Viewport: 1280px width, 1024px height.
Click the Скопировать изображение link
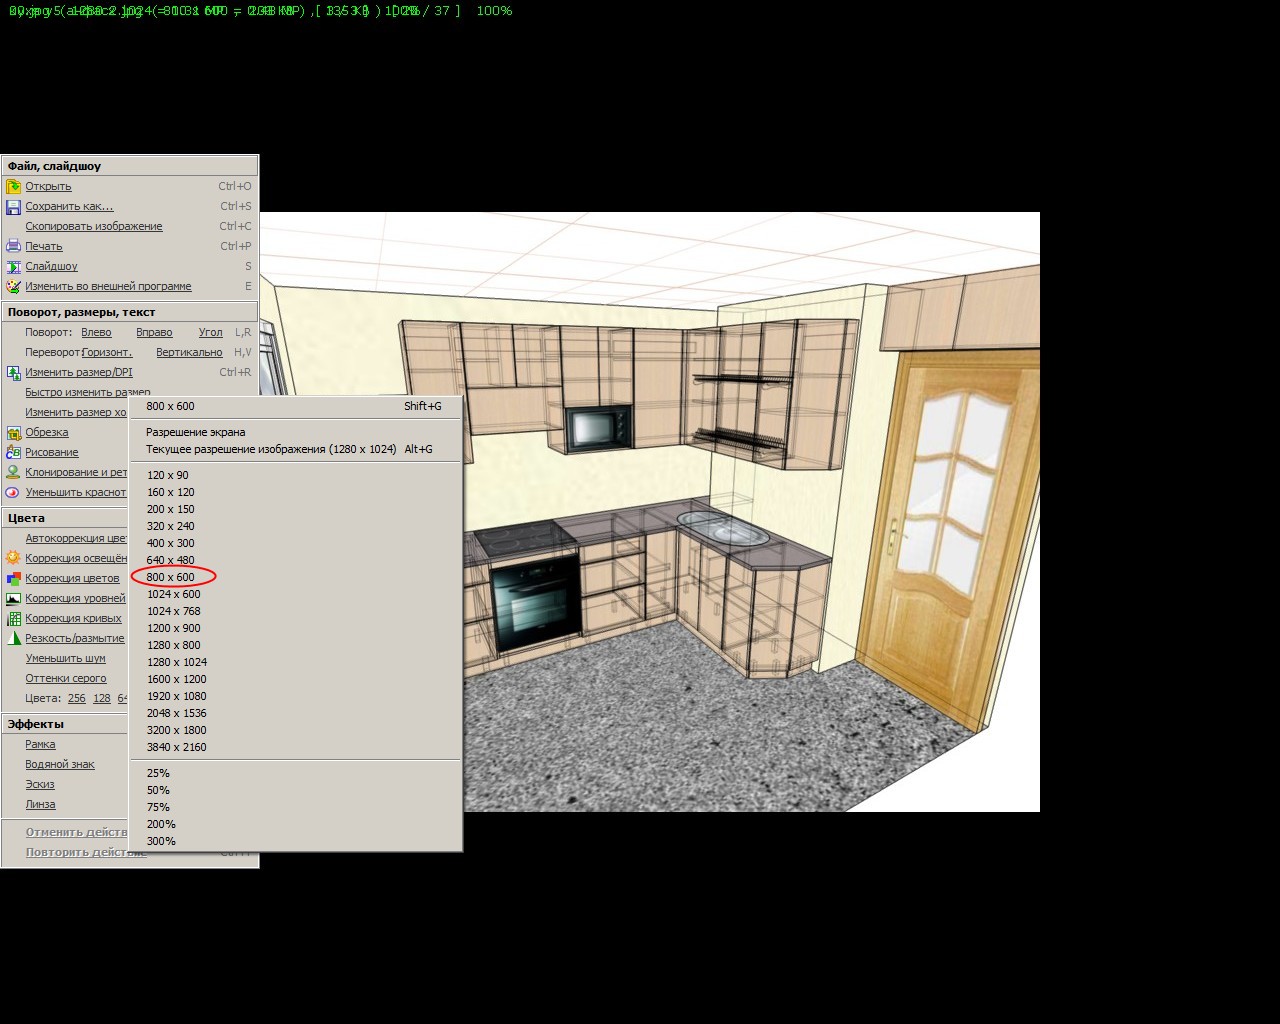tap(94, 227)
